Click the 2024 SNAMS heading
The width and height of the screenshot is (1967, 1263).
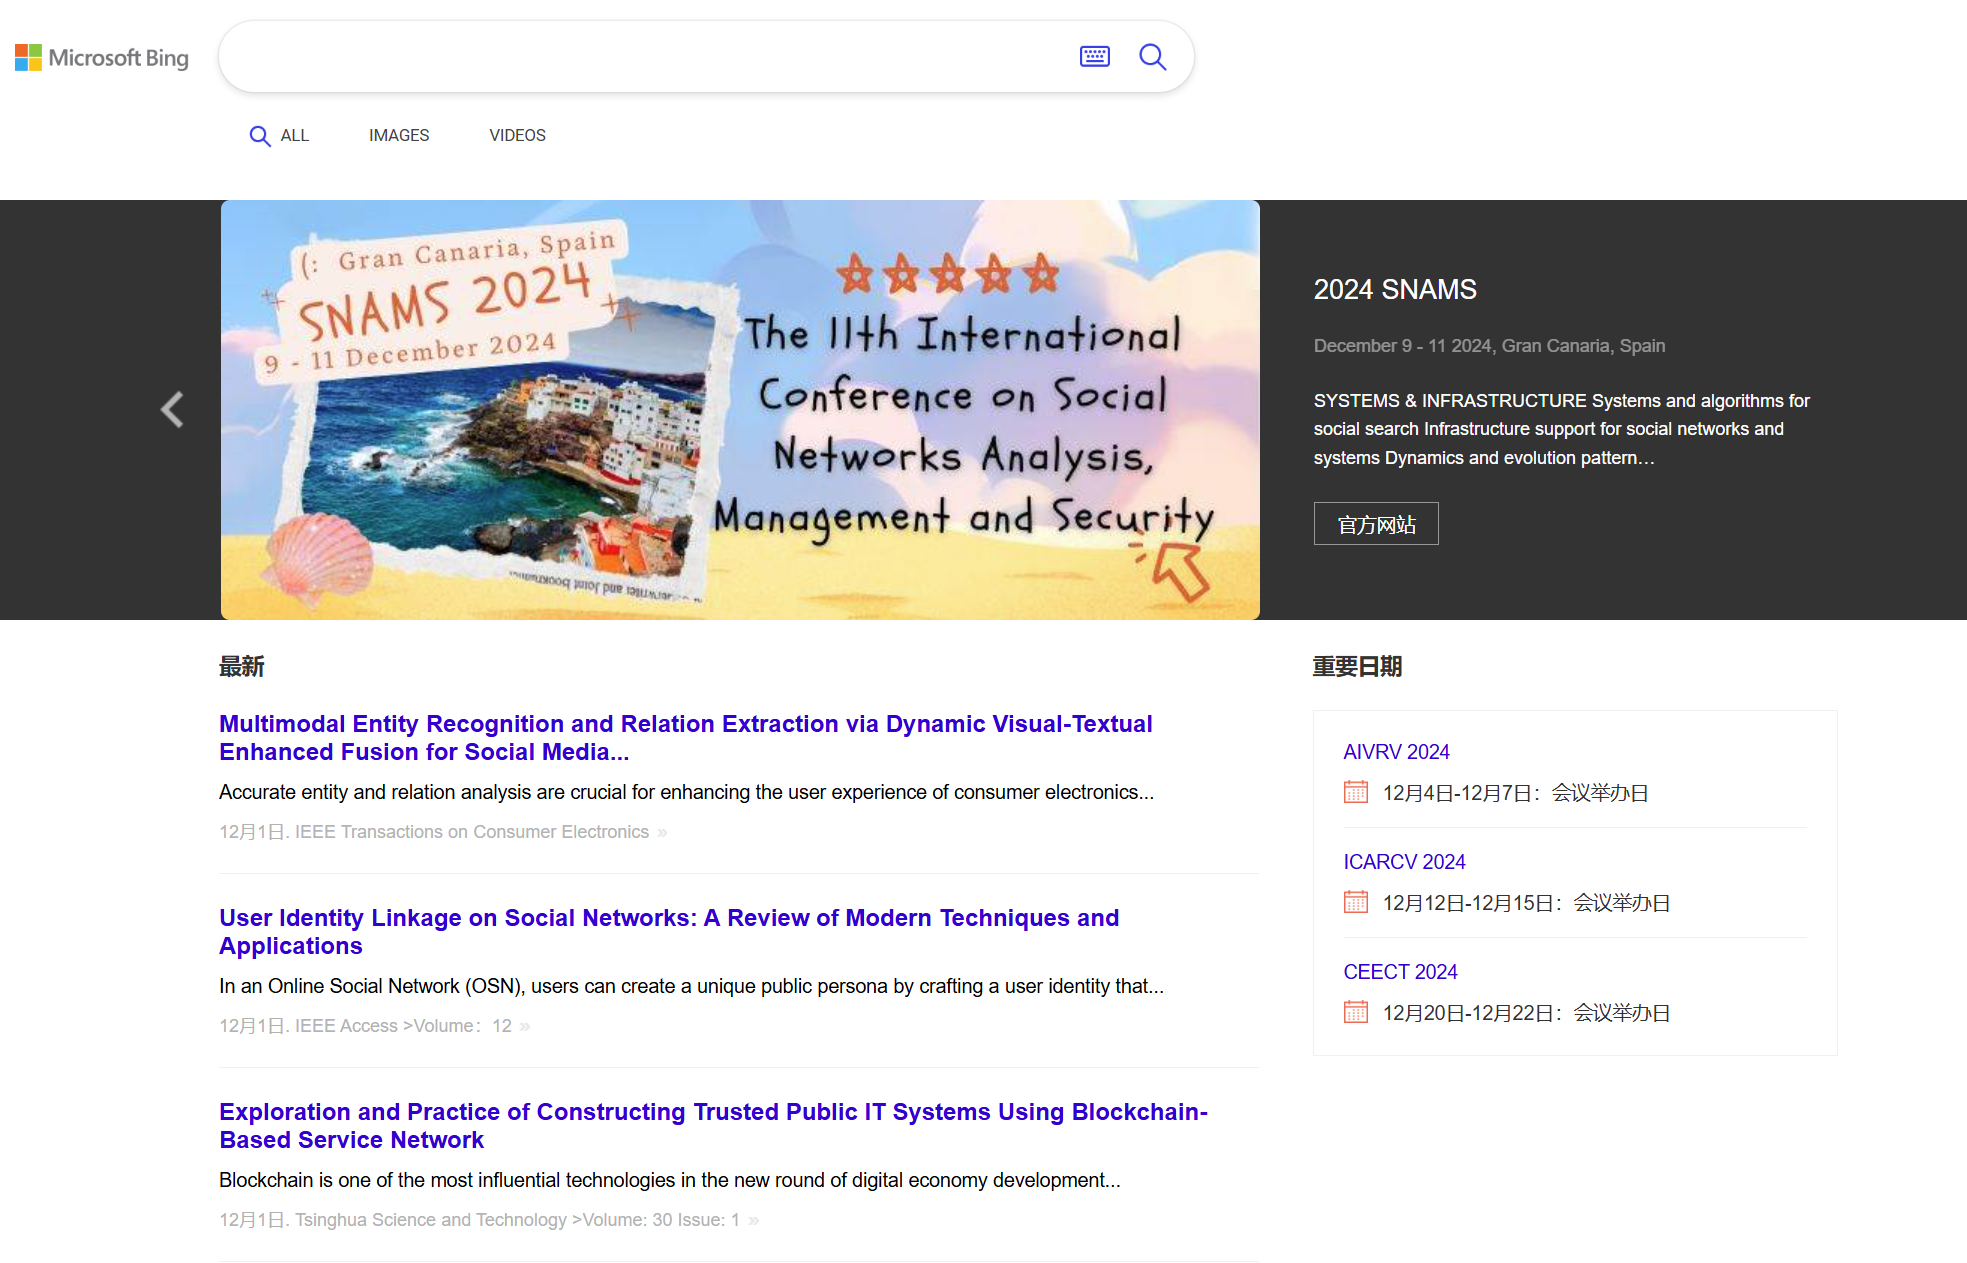click(1395, 290)
